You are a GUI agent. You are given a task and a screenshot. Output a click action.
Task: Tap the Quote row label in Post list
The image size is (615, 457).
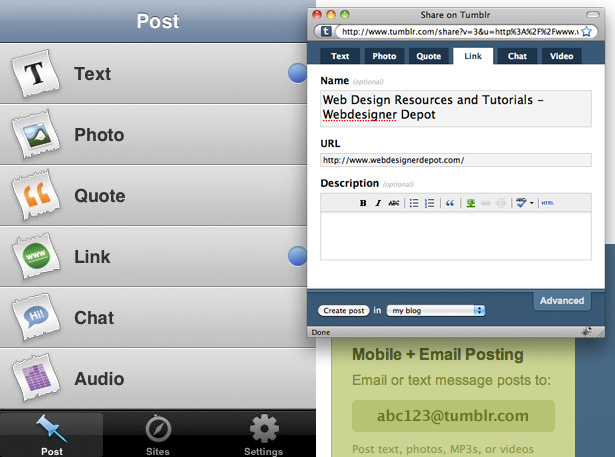(x=100, y=195)
